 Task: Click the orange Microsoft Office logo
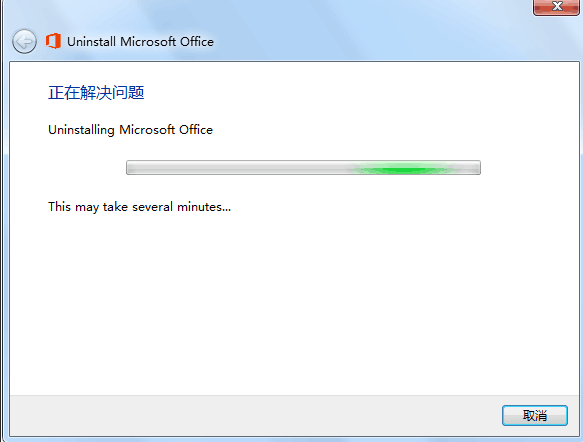pos(53,41)
